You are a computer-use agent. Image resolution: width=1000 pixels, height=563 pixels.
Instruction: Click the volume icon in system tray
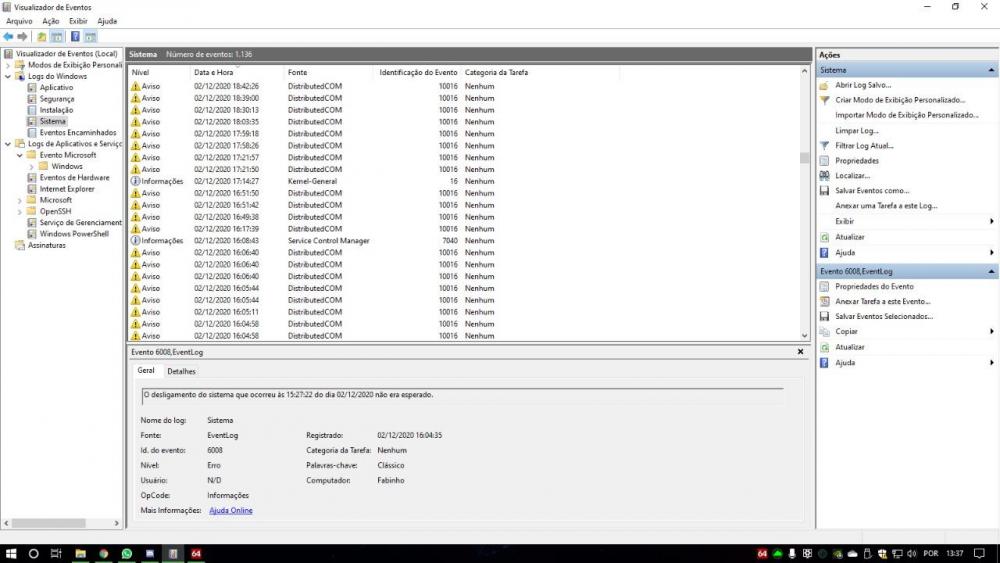coord(912,553)
